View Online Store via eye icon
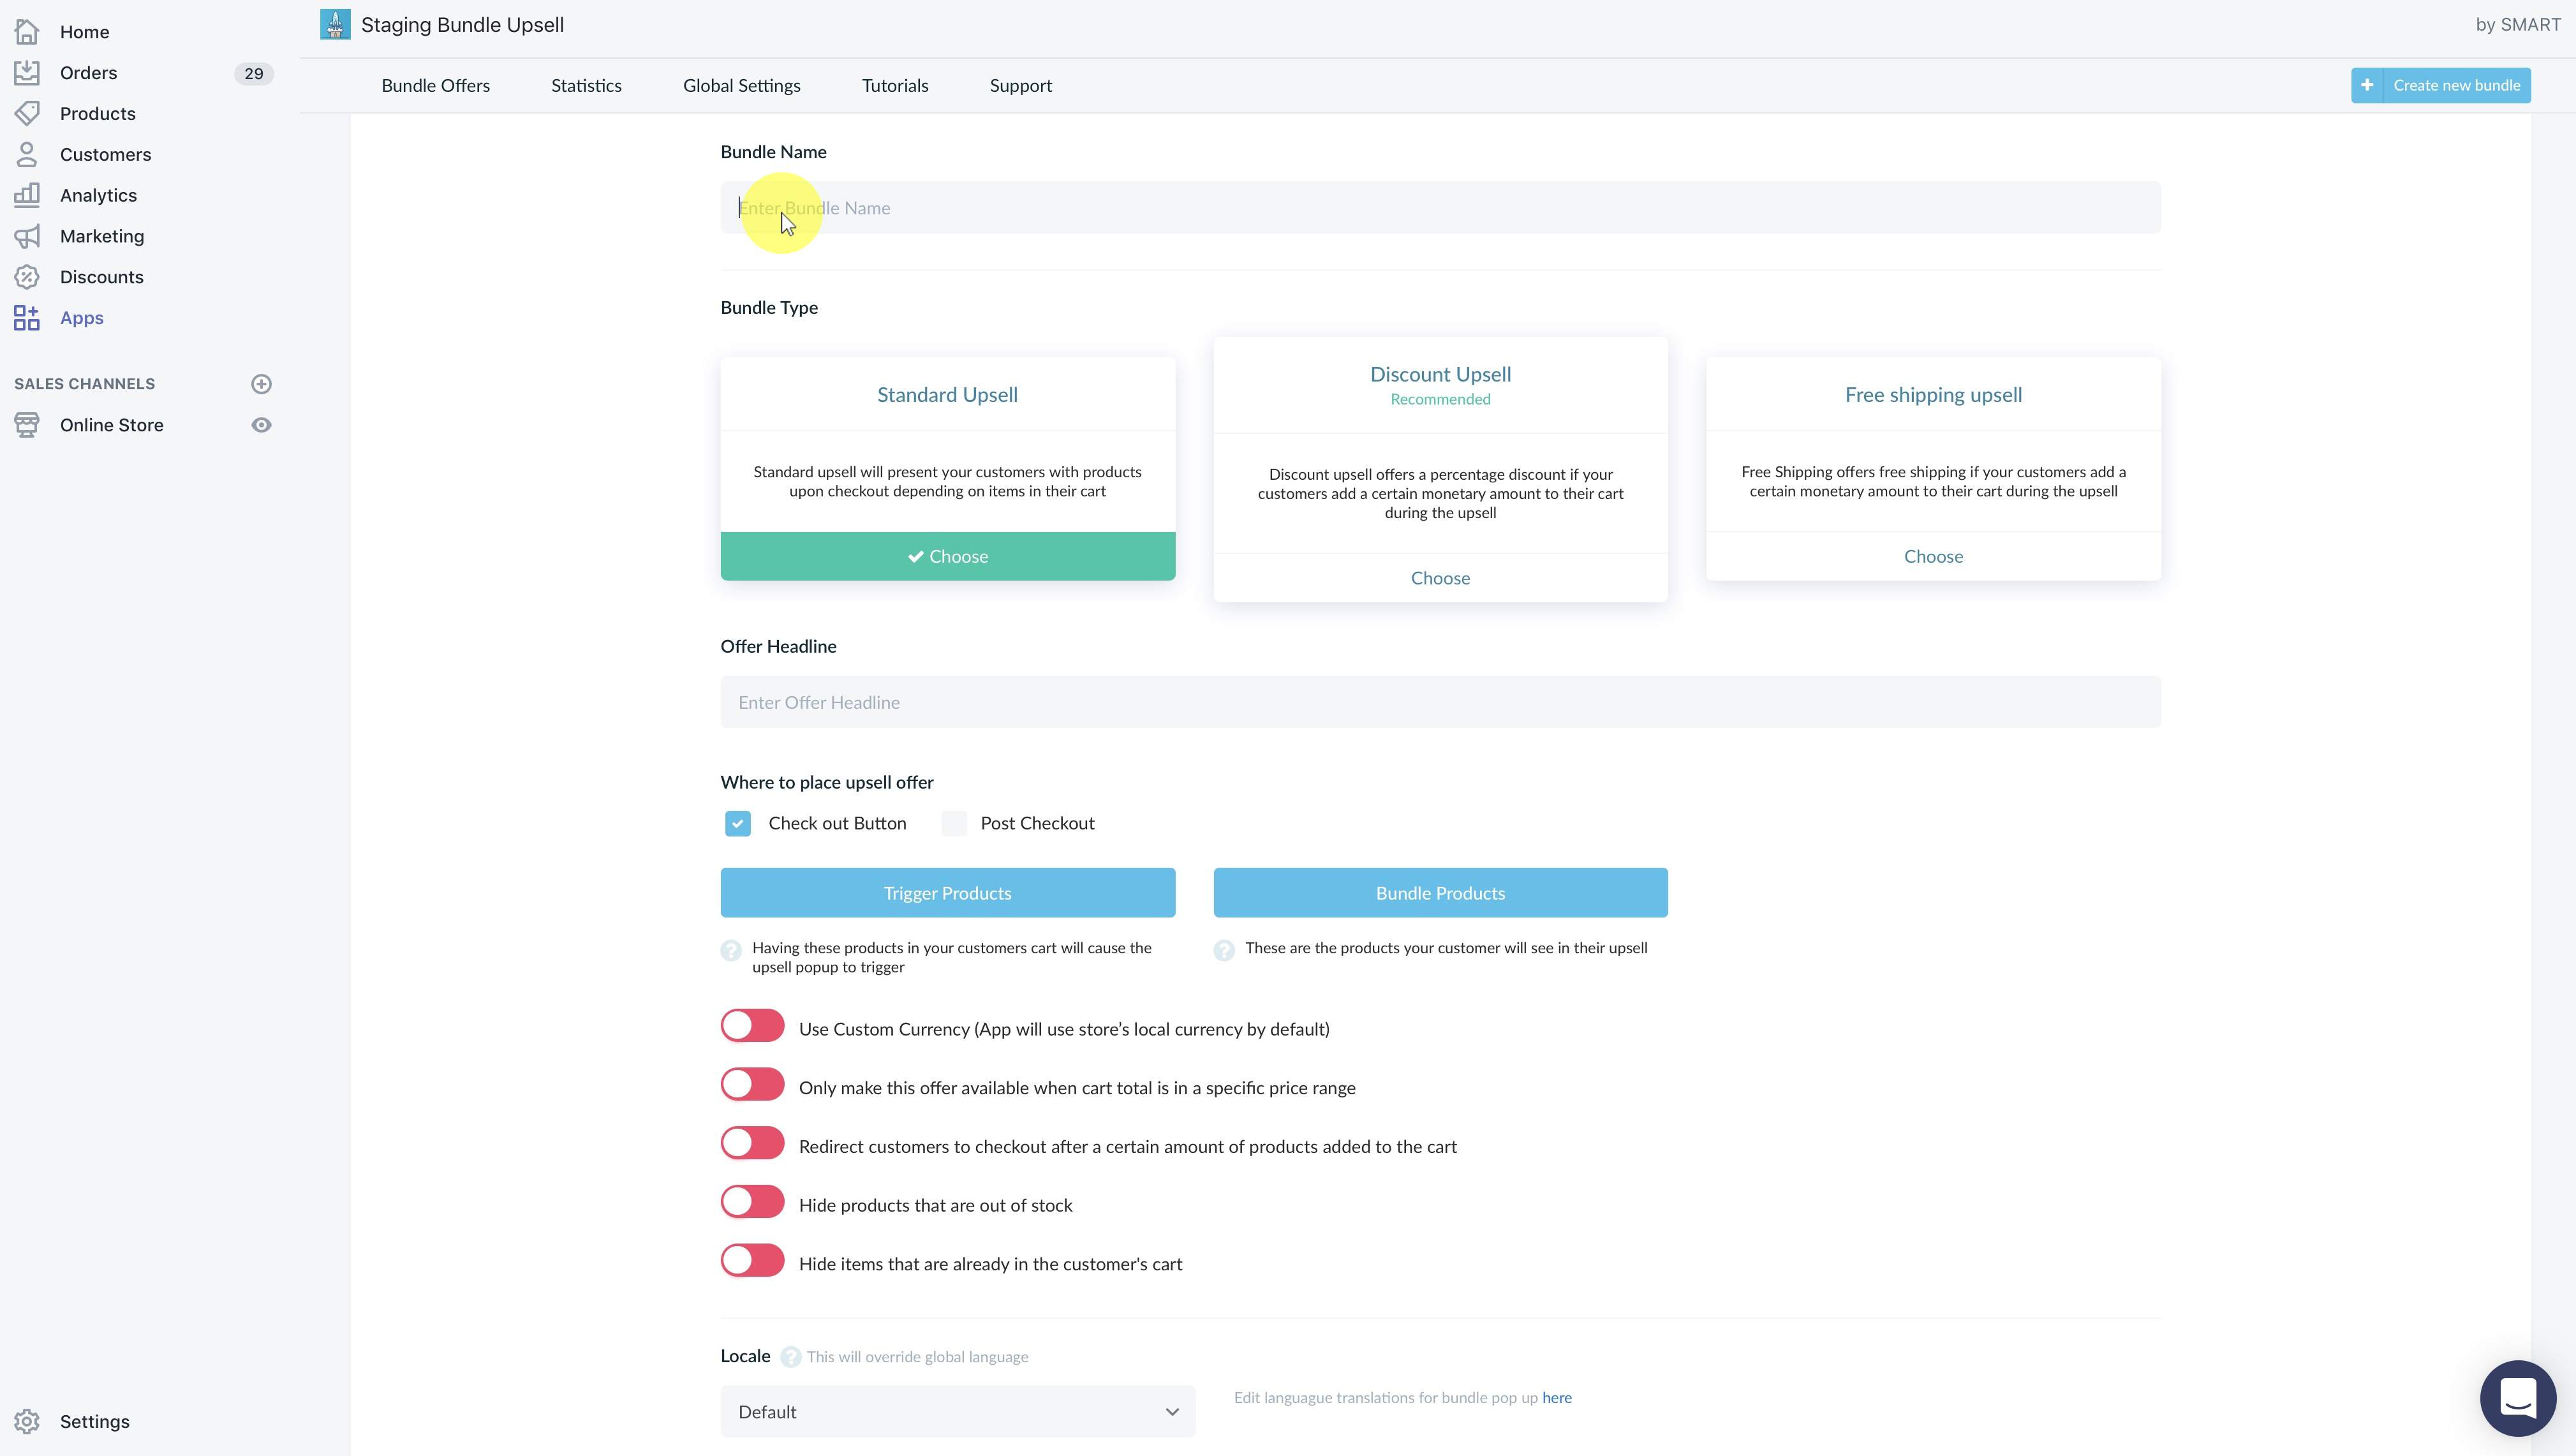Screen dimensions: 2576x1456 [261, 425]
